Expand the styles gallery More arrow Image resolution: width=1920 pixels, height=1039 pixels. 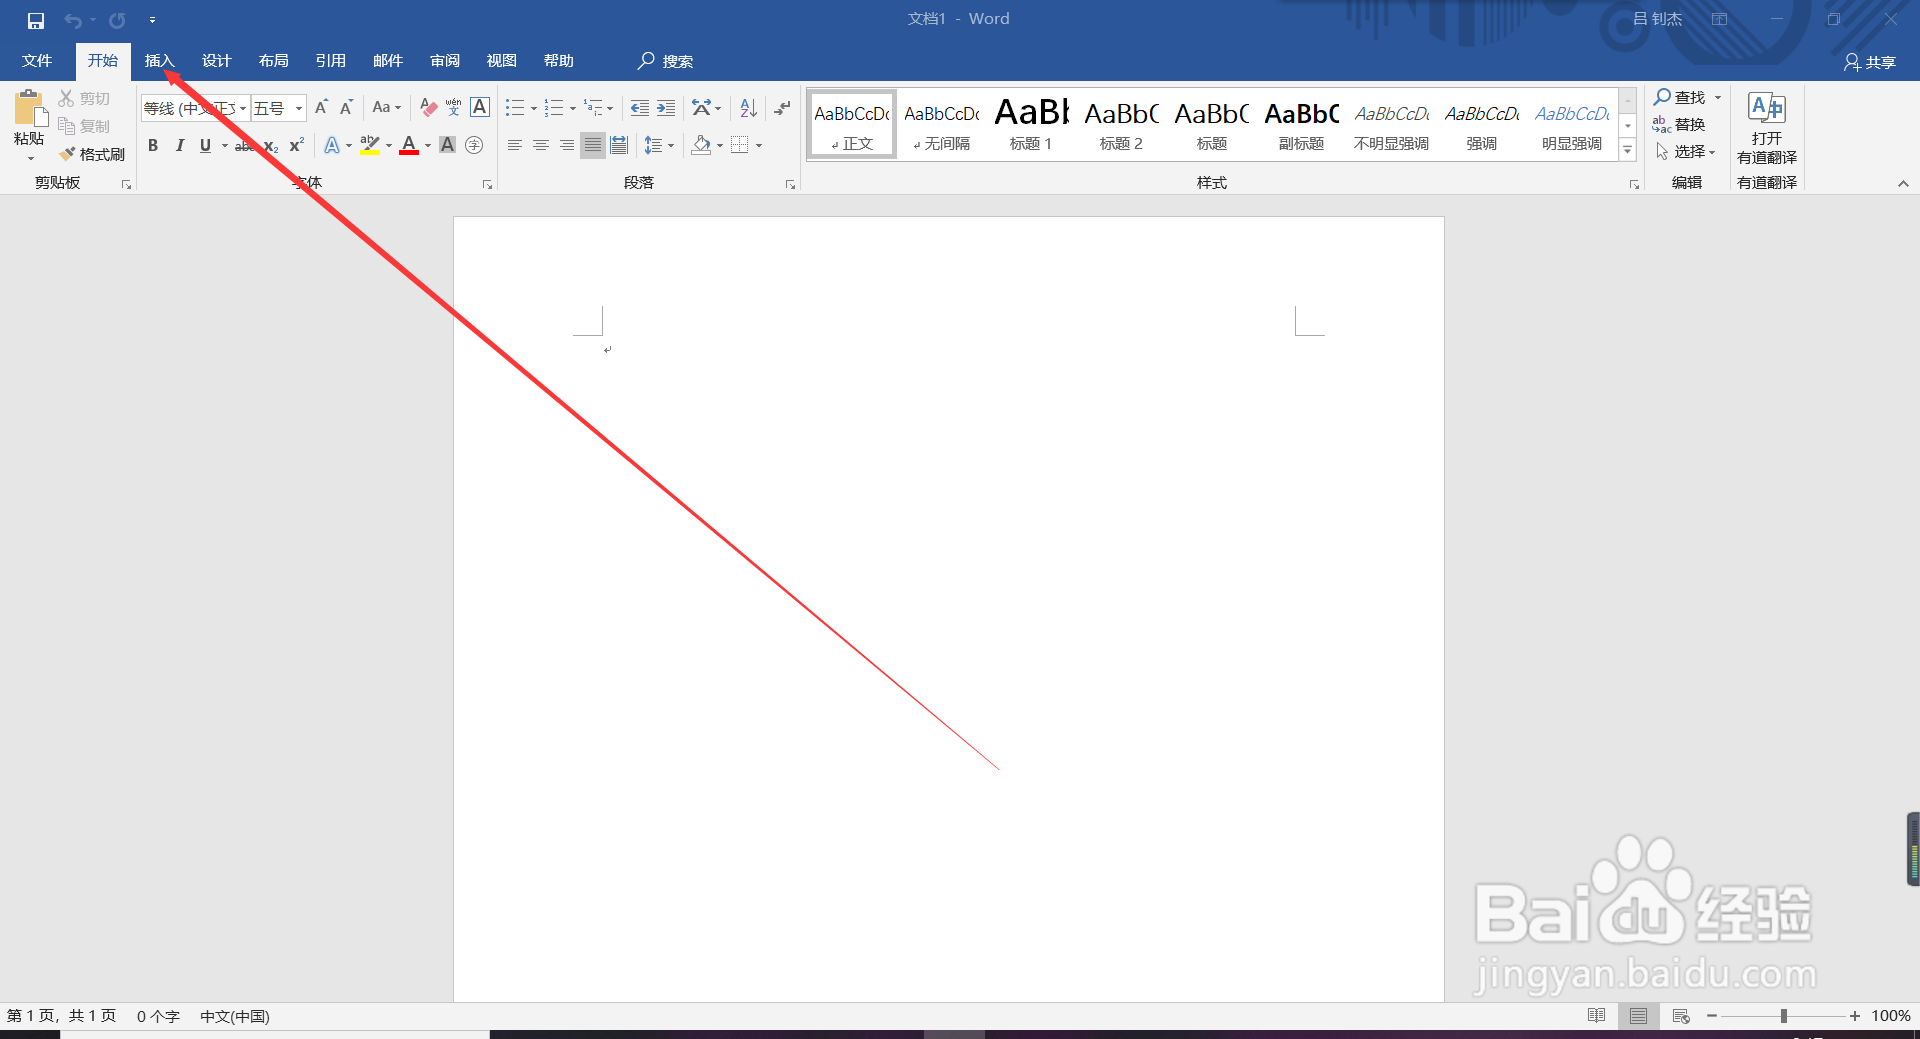point(1628,150)
